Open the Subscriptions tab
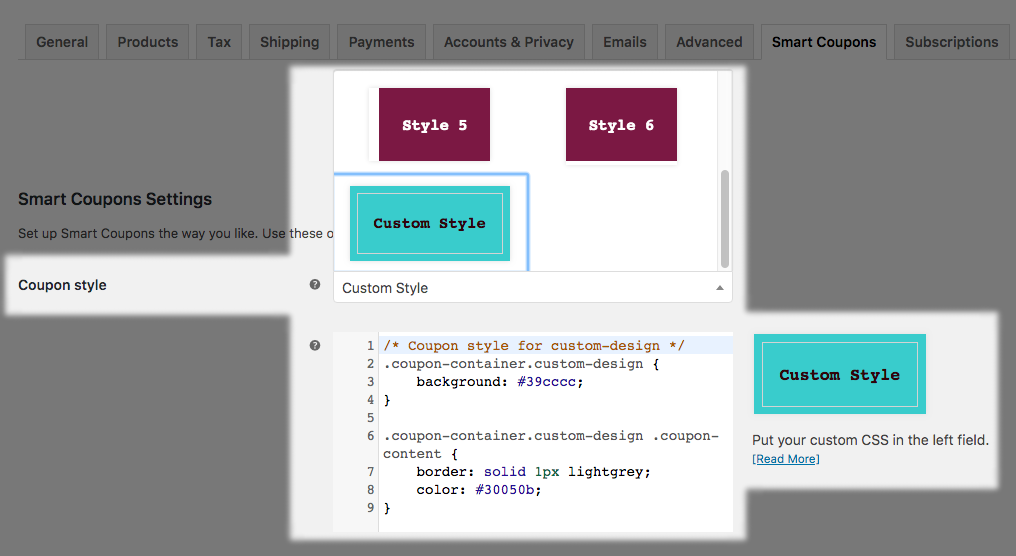1016x556 pixels. point(951,42)
